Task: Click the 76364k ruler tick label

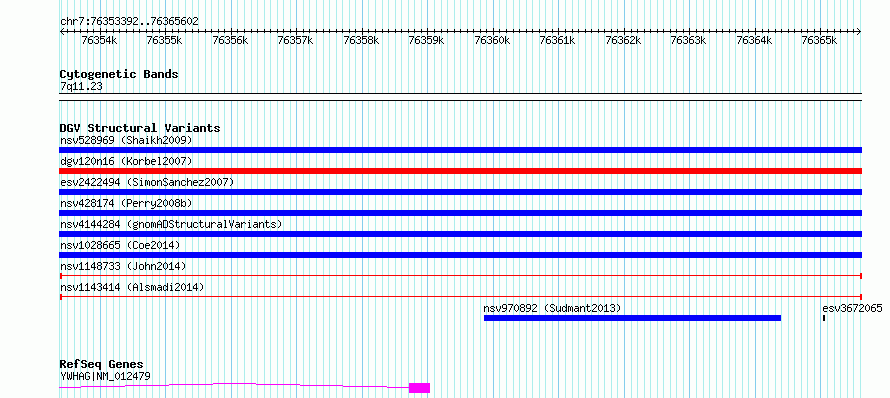Action: pyautogui.click(x=754, y=40)
